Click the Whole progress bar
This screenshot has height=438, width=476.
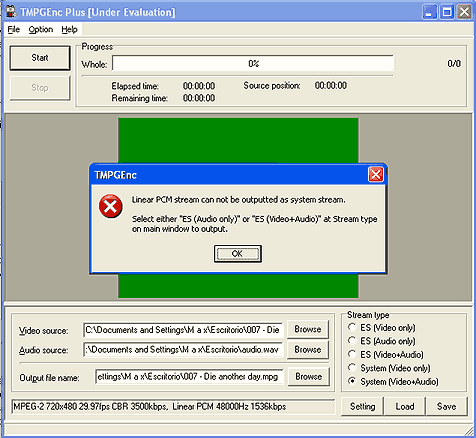253,63
